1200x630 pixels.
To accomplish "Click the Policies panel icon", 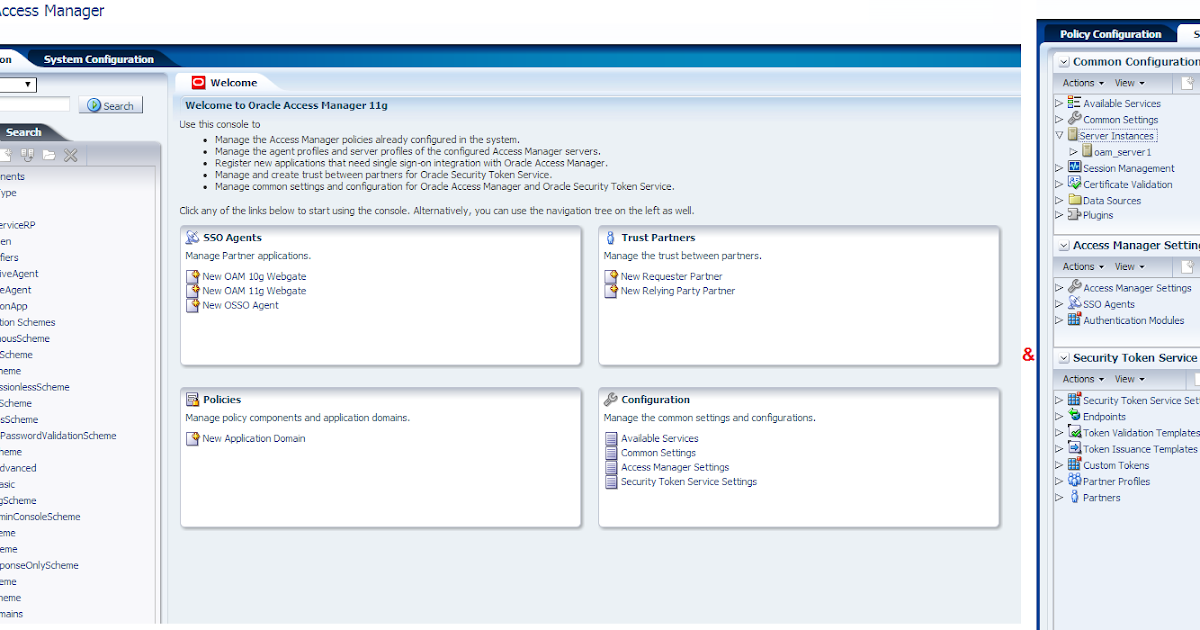I will tap(193, 400).
